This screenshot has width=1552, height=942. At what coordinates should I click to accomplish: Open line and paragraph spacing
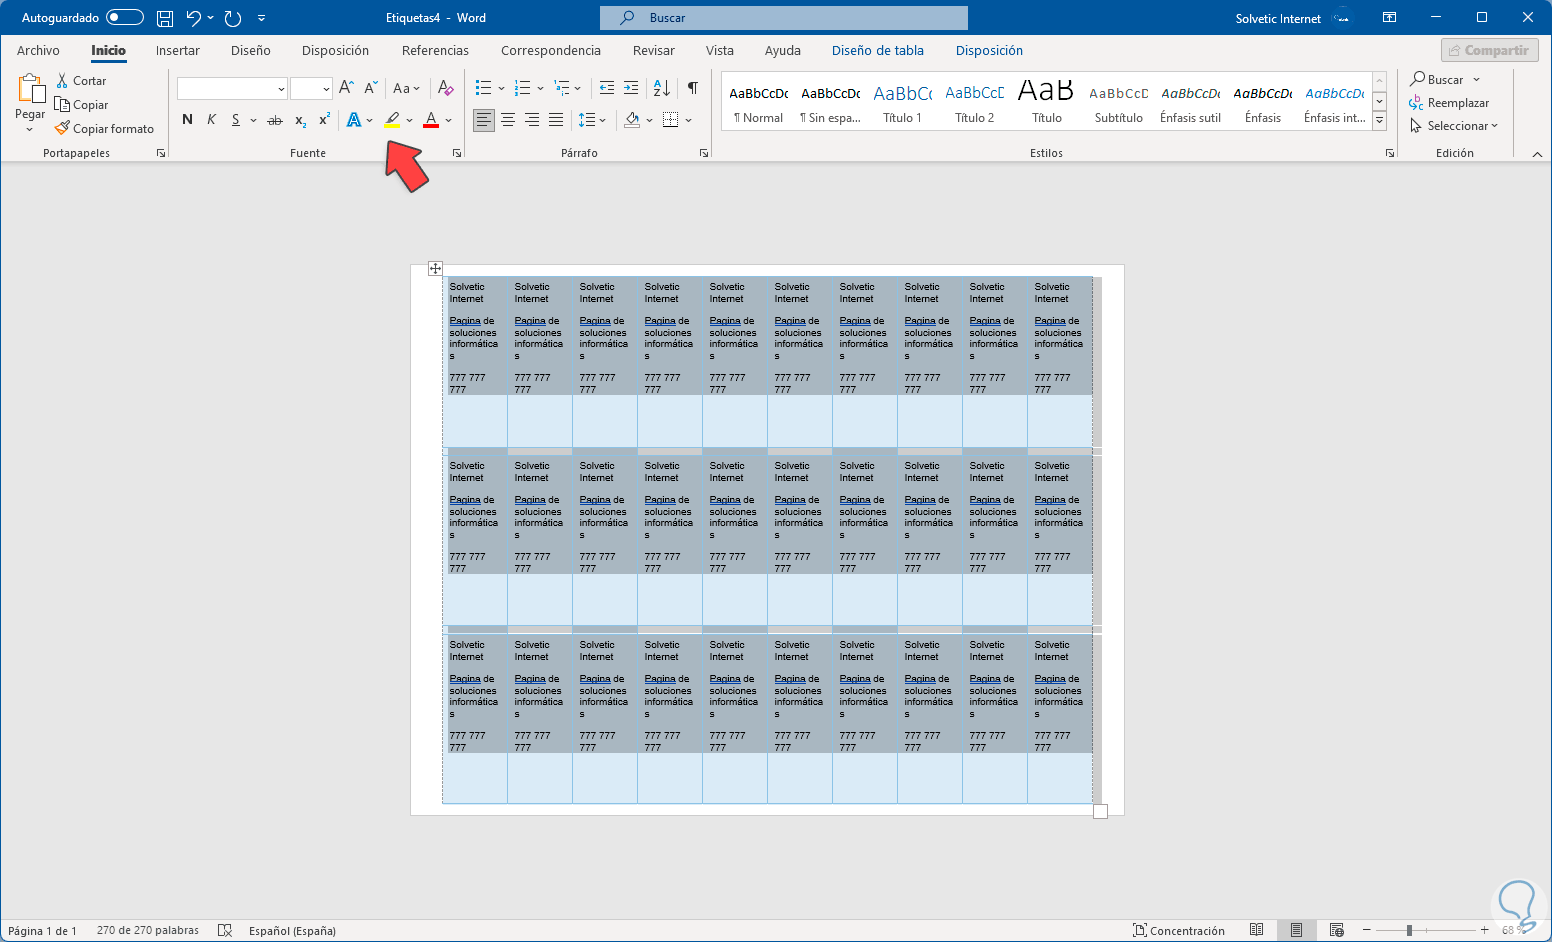pos(587,120)
